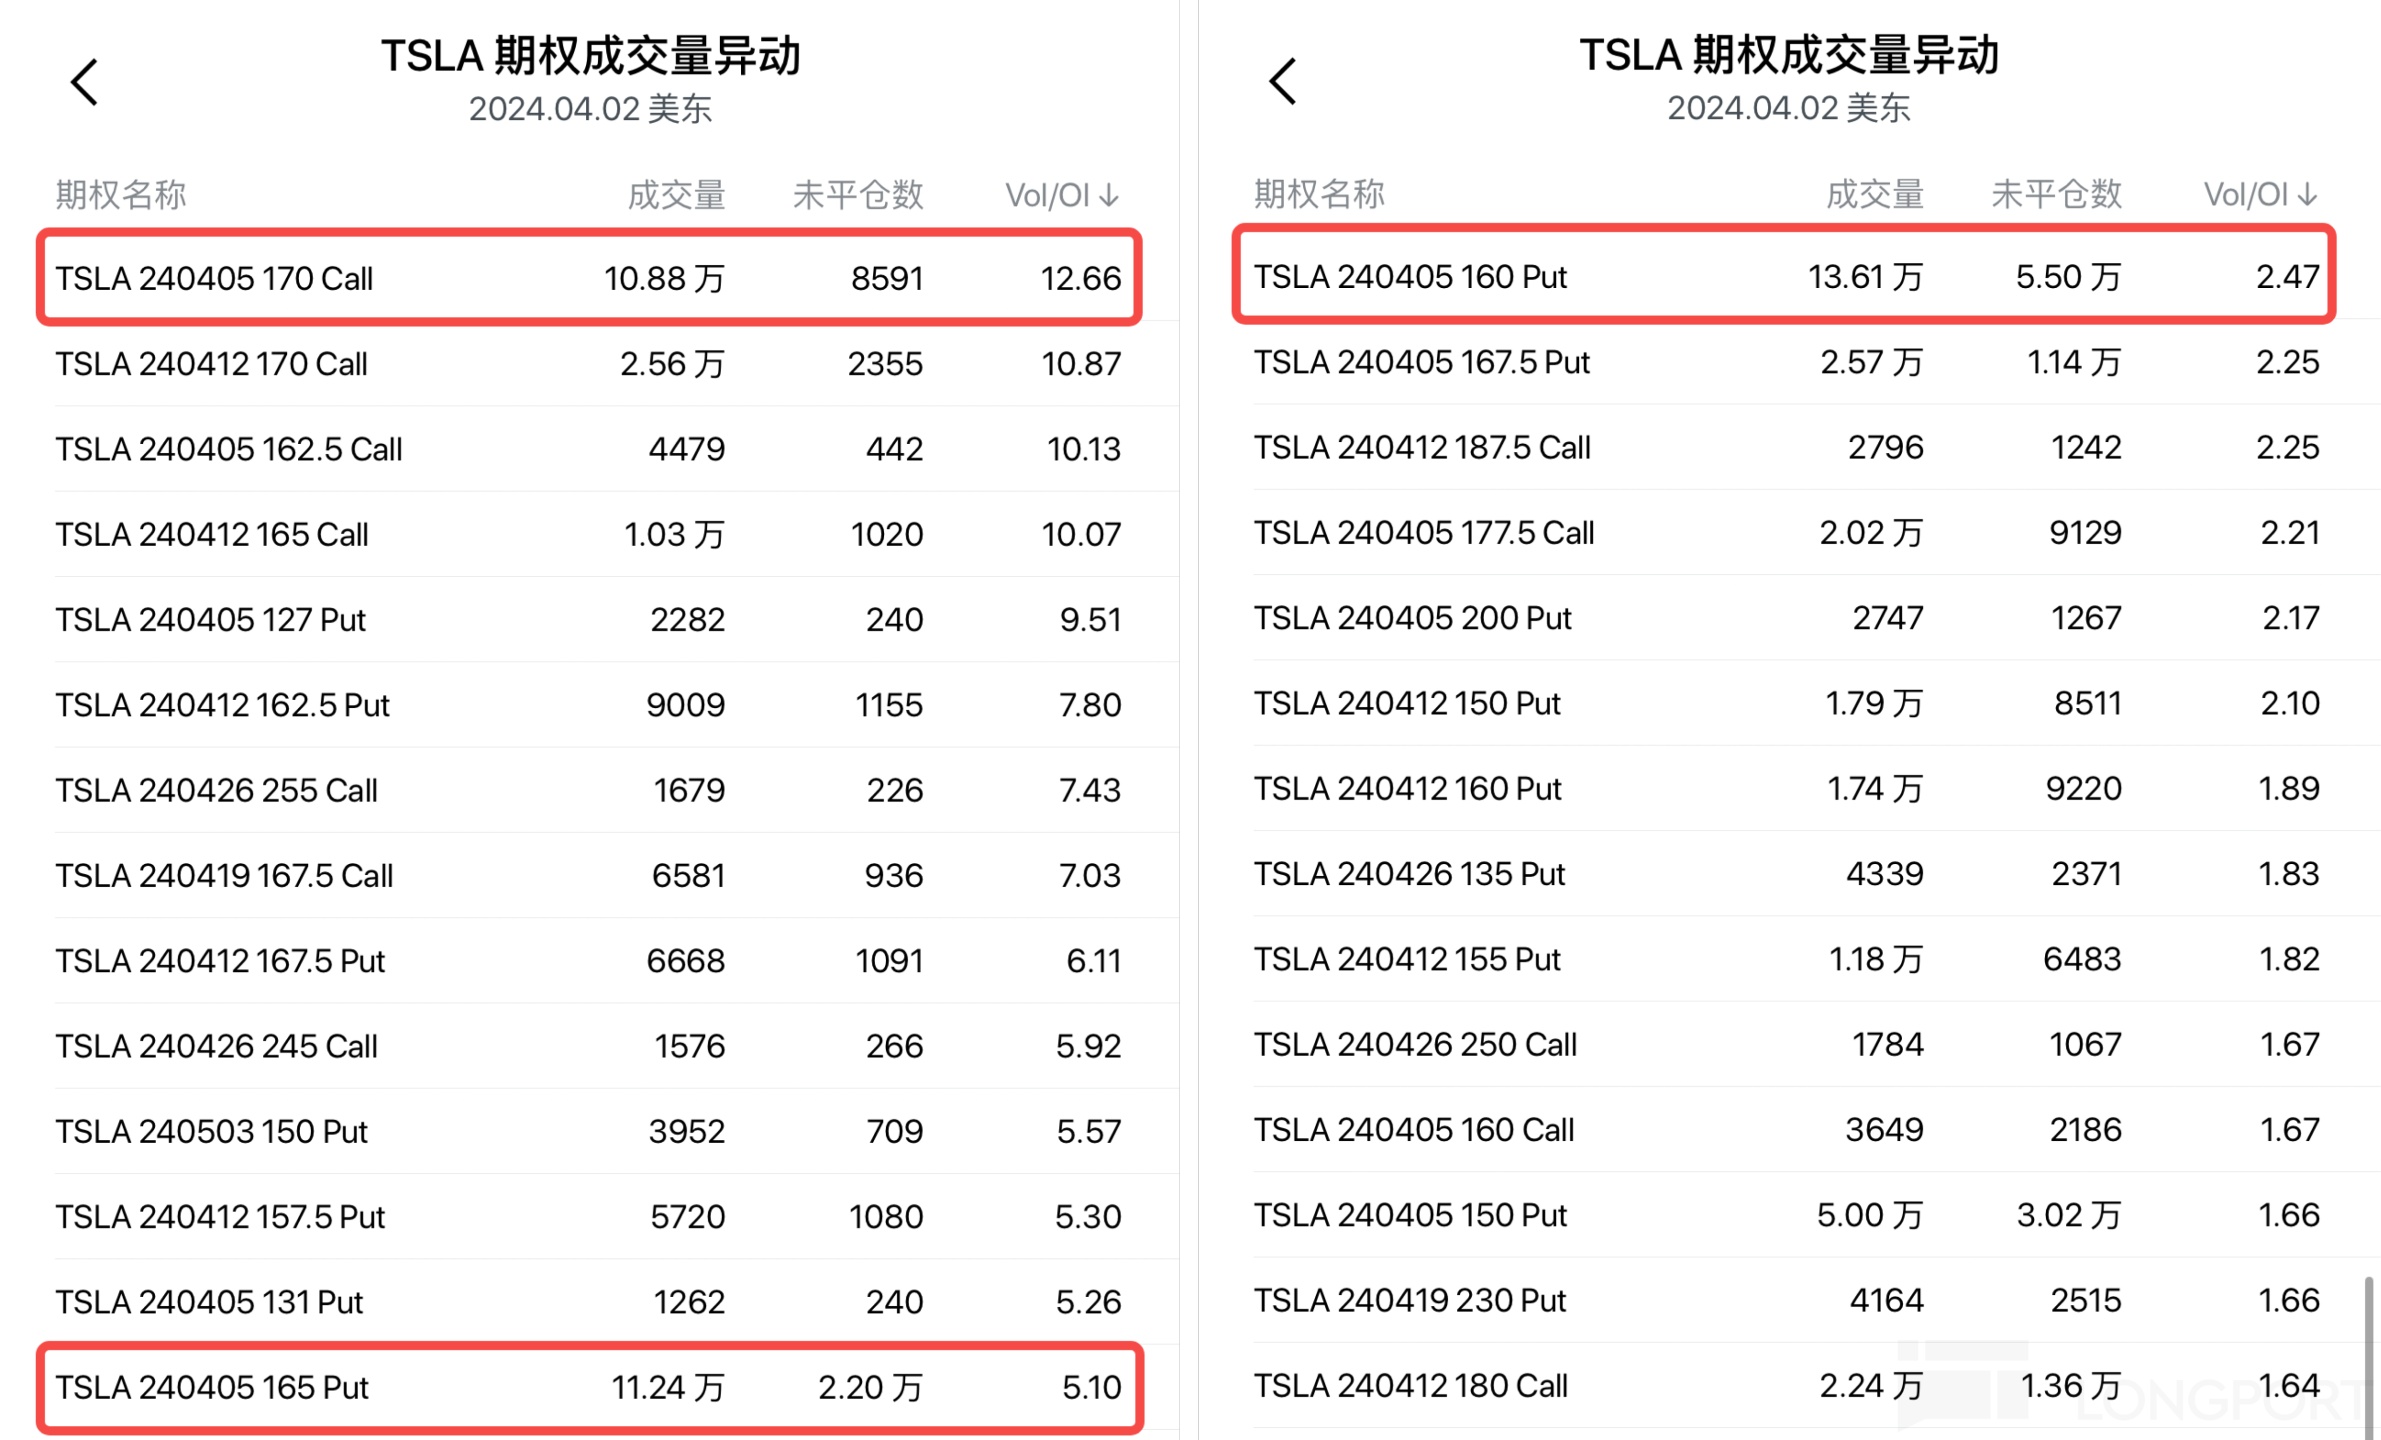
Task: Click 期权名称 column header in left panel
Action: 121,195
